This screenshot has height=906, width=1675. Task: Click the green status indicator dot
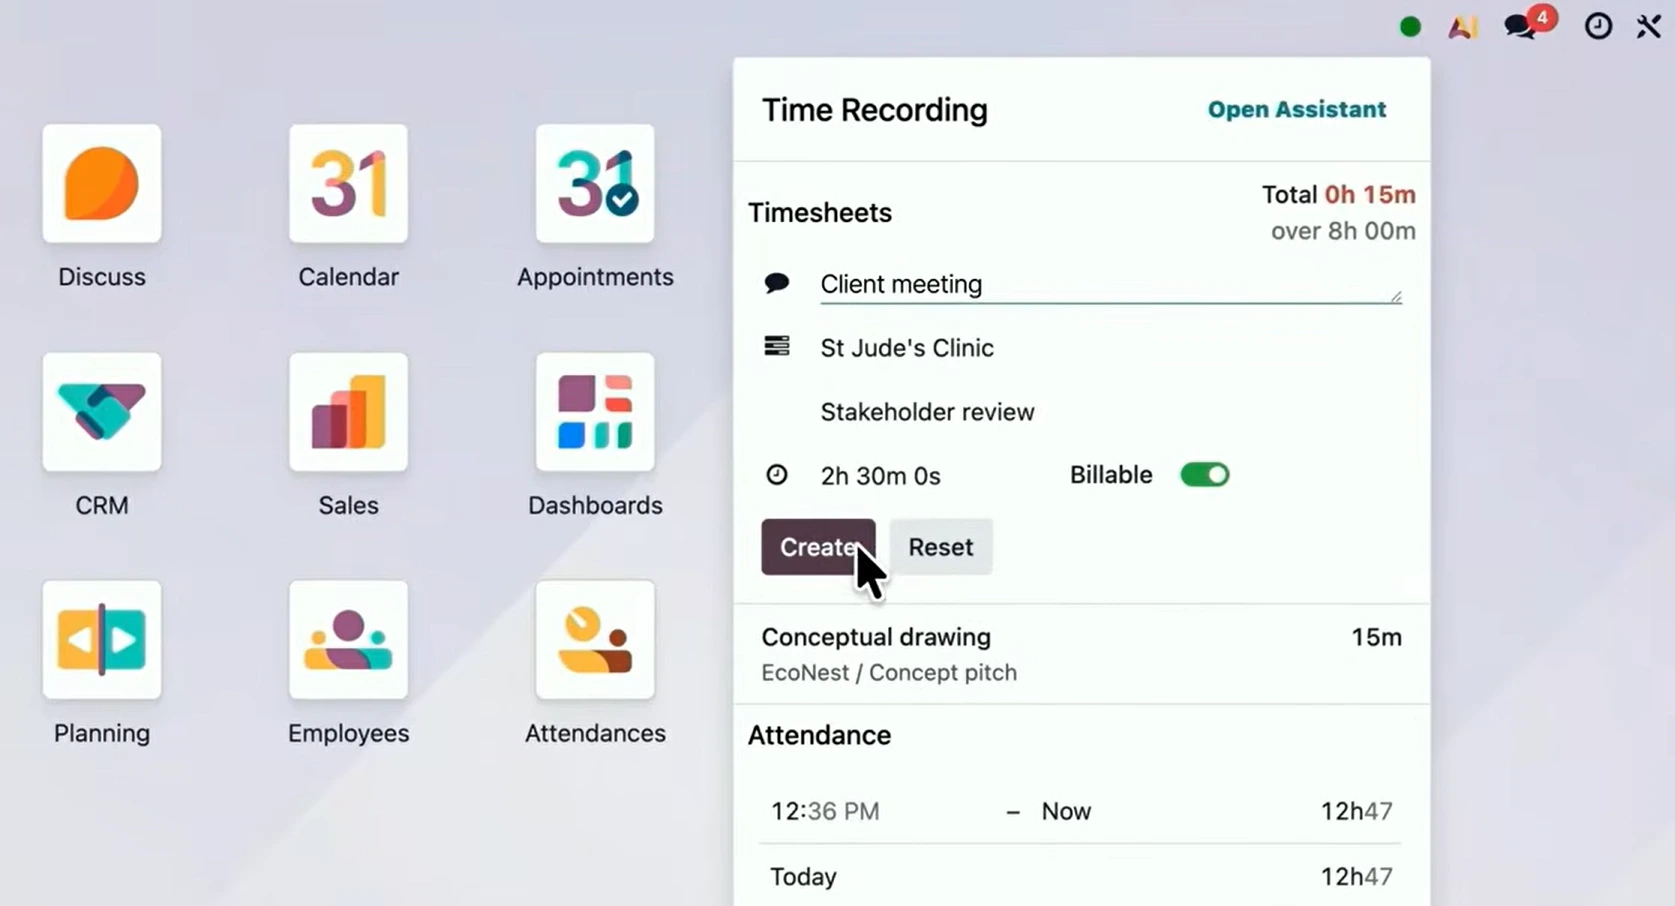coord(1410,27)
